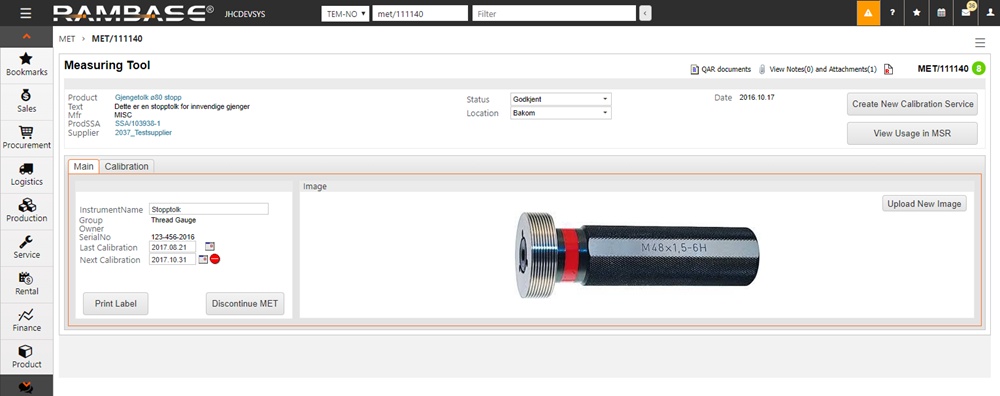Click Create New Calibration Service button
This screenshot has width=1000, height=396.
[x=912, y=104]
